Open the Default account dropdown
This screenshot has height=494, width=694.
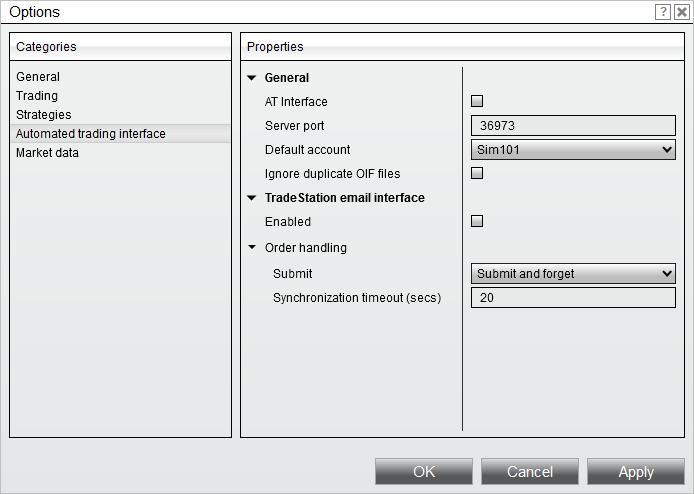click(x=573, y=150)
